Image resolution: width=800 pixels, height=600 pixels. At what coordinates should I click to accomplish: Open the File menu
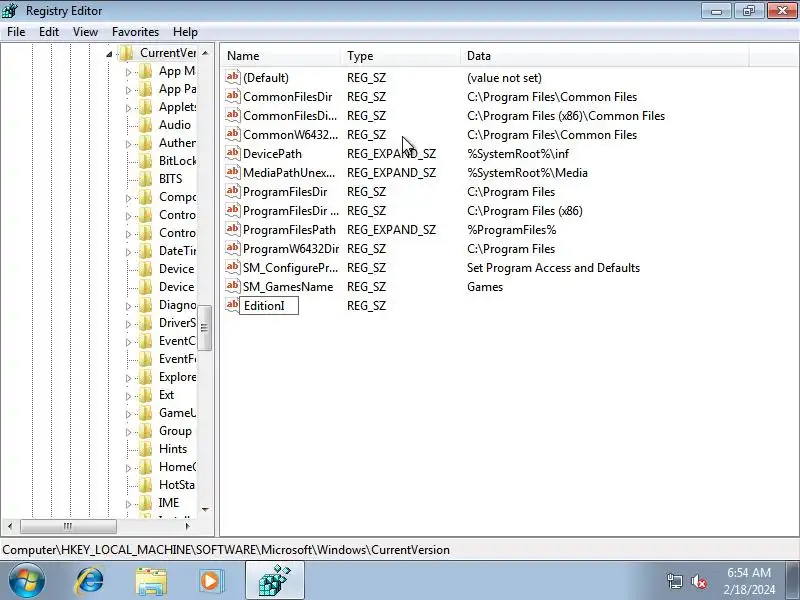point(16,32)
